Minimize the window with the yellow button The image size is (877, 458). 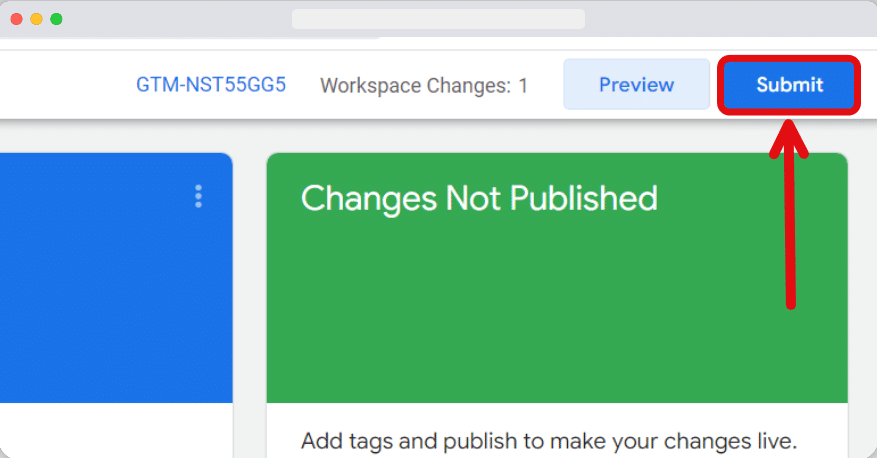tap(36, 19)
